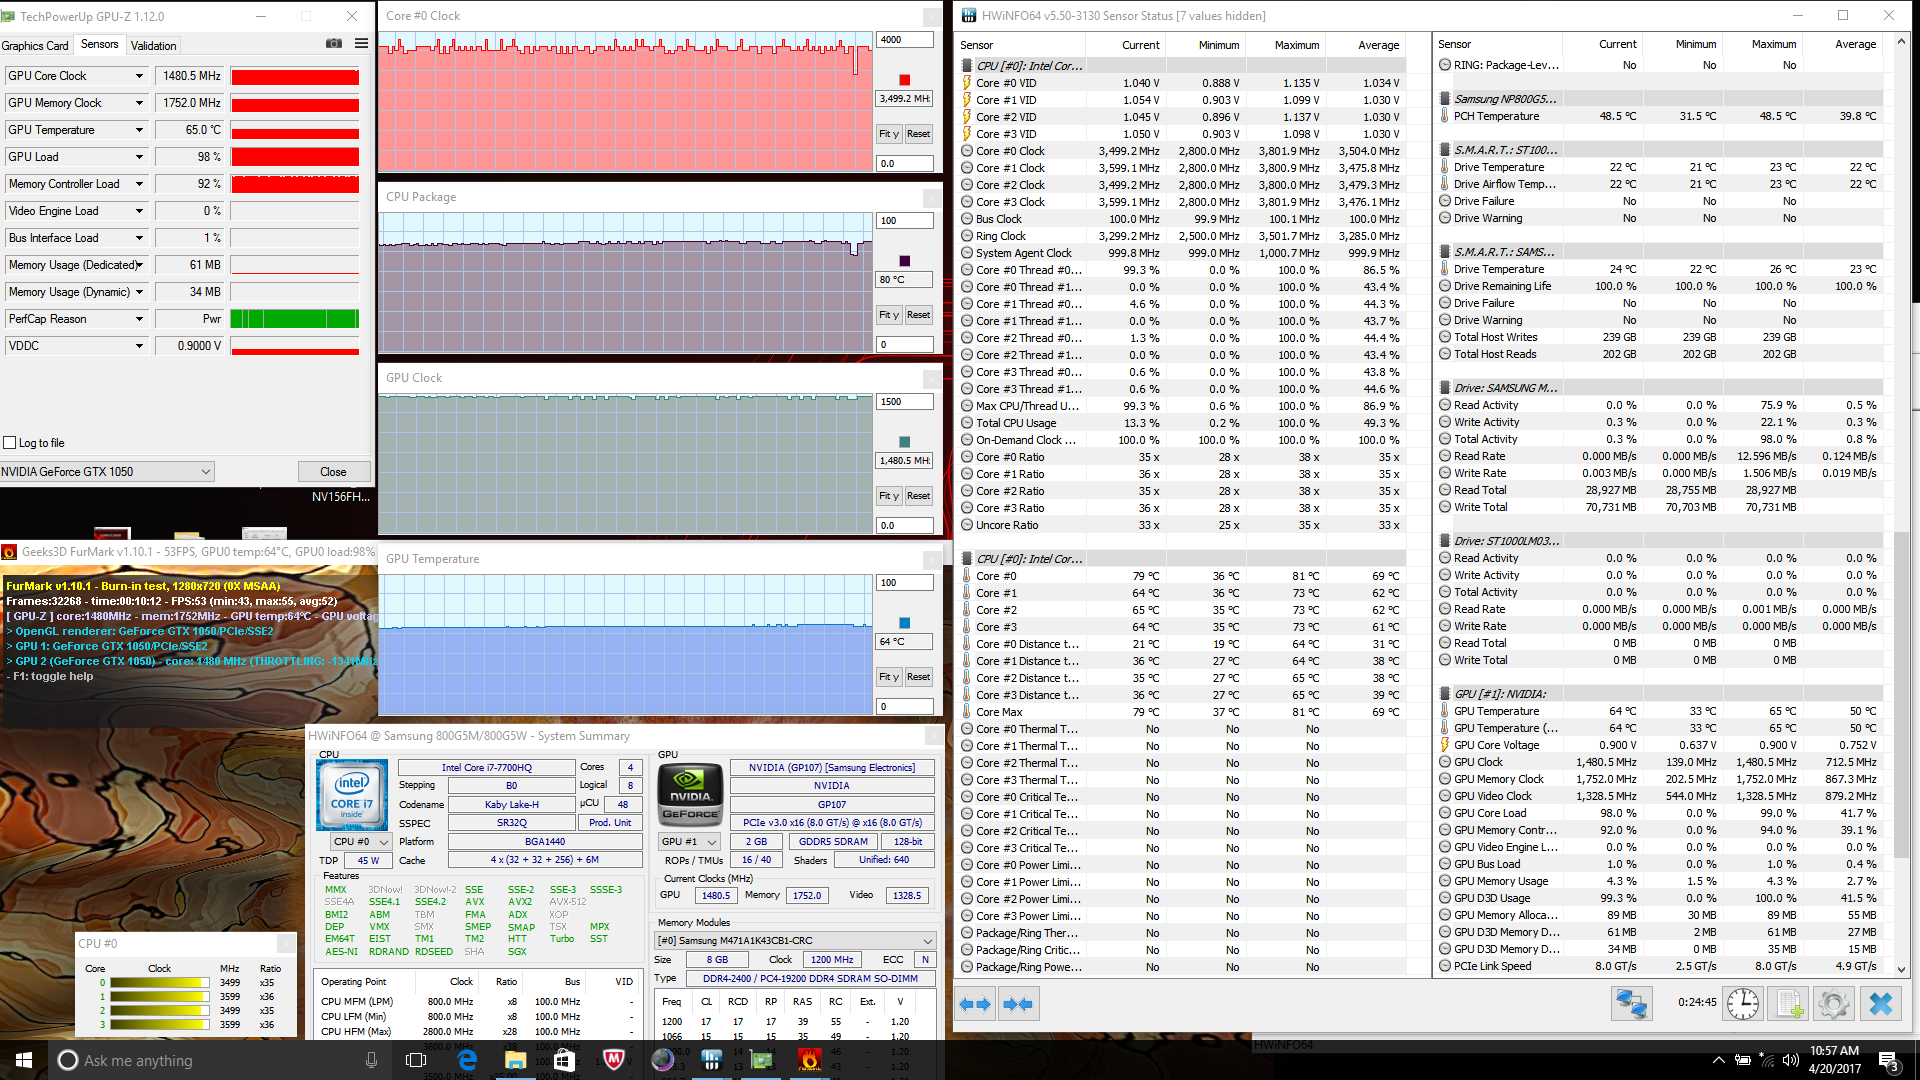Click HWiNFO collapse columns arrows icon
Image resolution: width=1920 pixels, height=1080 pixels.
(1018, 1004)
